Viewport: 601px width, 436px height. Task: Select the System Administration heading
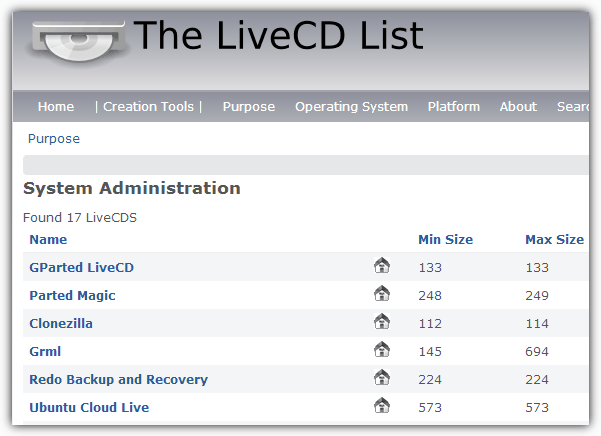coord(132,188)
